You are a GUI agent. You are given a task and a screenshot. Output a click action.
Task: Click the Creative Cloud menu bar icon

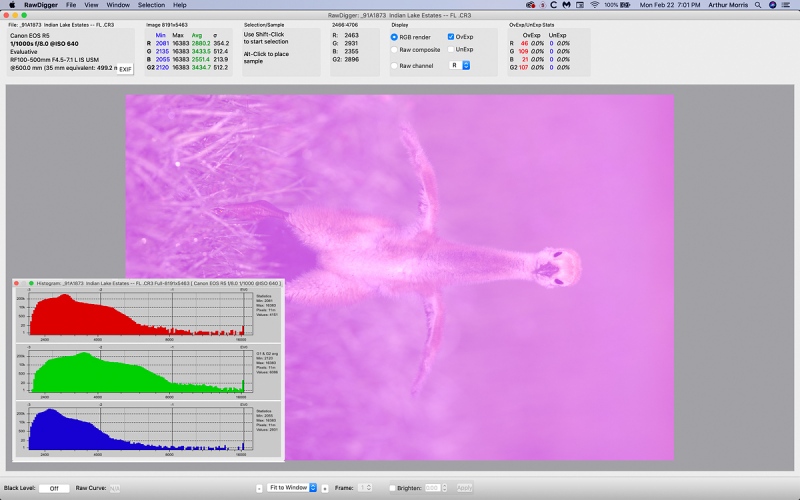coord(531,5)
